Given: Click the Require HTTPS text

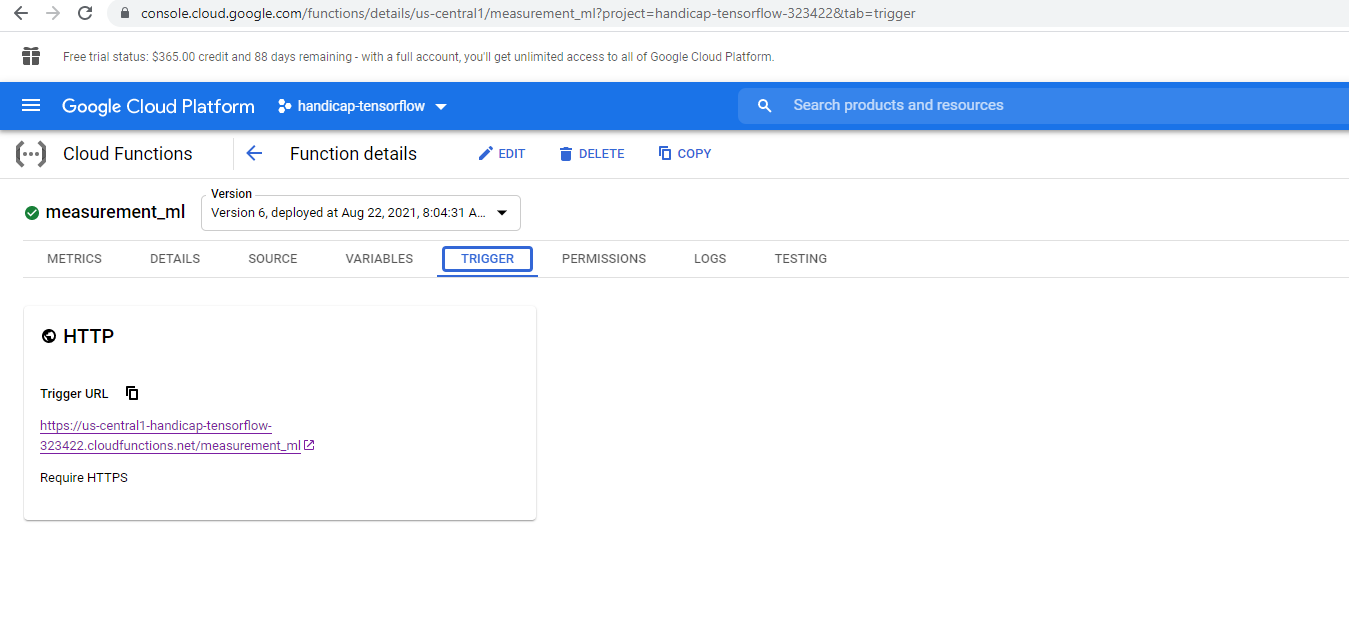Looking at the screenshot, I should pyautogui.click(x=84, y=478).
